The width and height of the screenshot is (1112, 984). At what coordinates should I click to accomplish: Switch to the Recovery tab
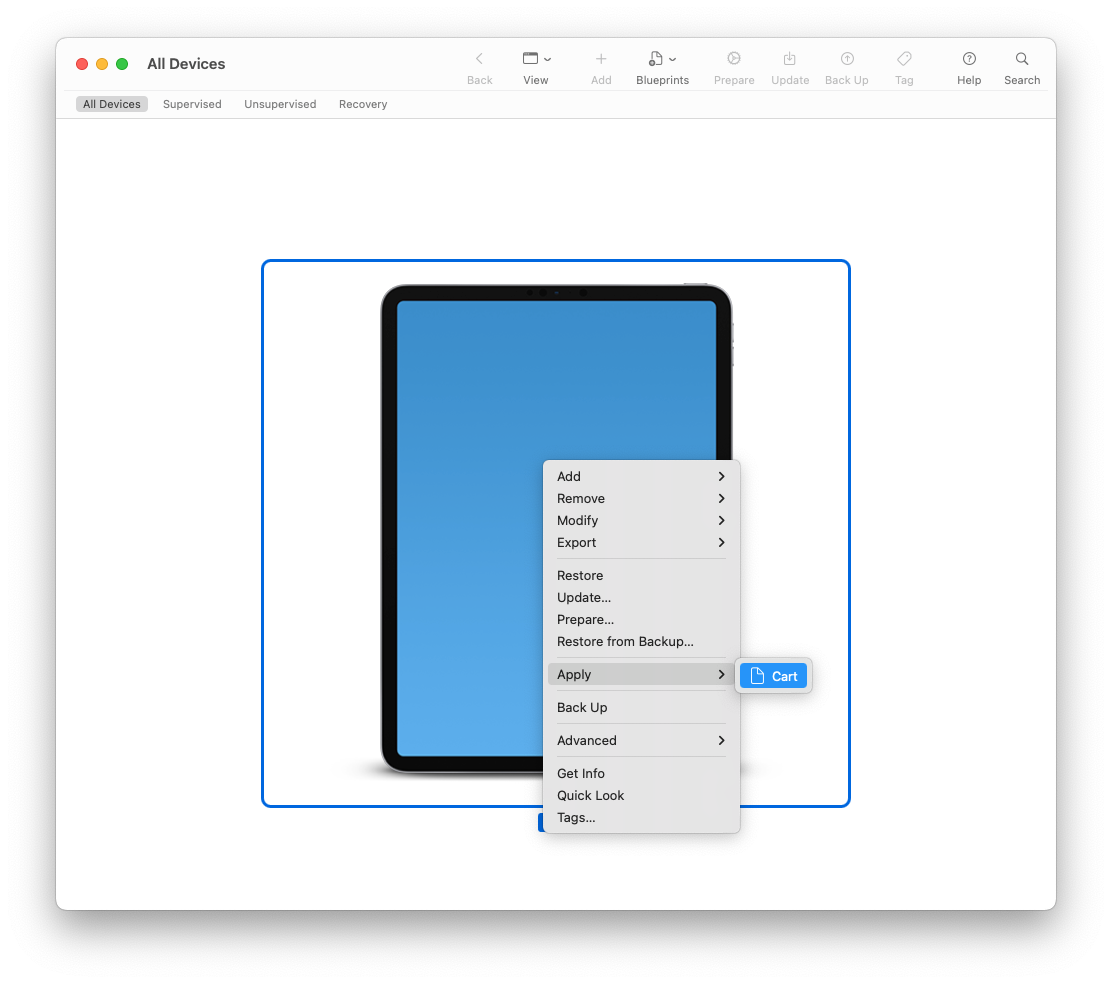click(x=363, y=104)
